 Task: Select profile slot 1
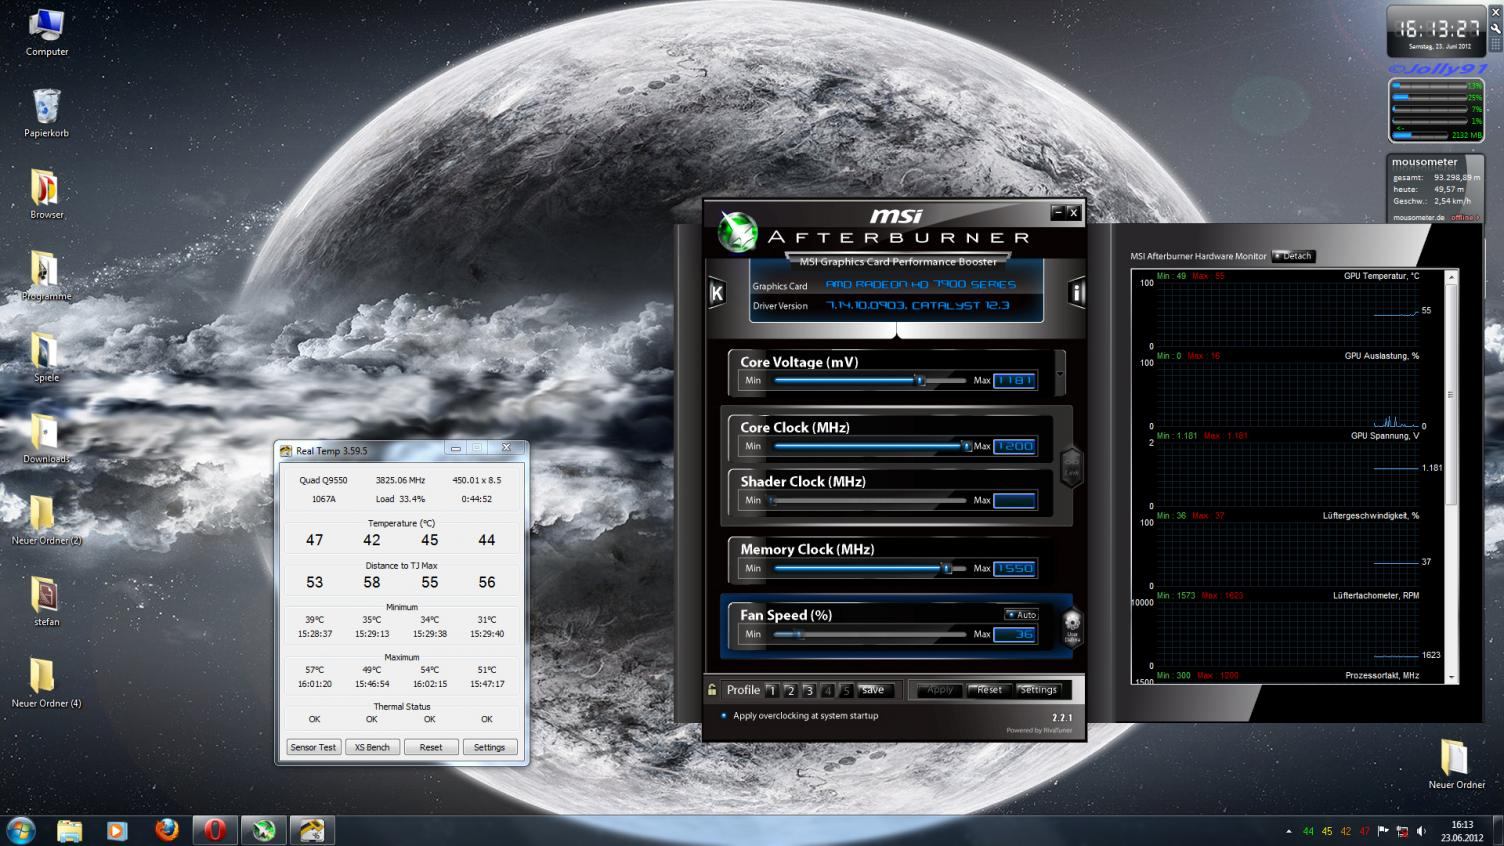(771, 690)
